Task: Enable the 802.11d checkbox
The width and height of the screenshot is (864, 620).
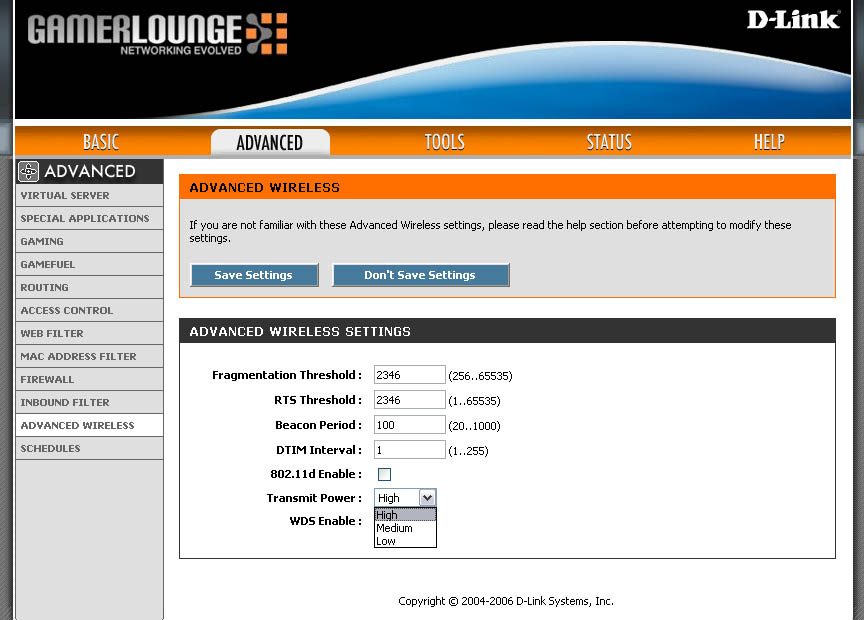Action: (384, 474)
